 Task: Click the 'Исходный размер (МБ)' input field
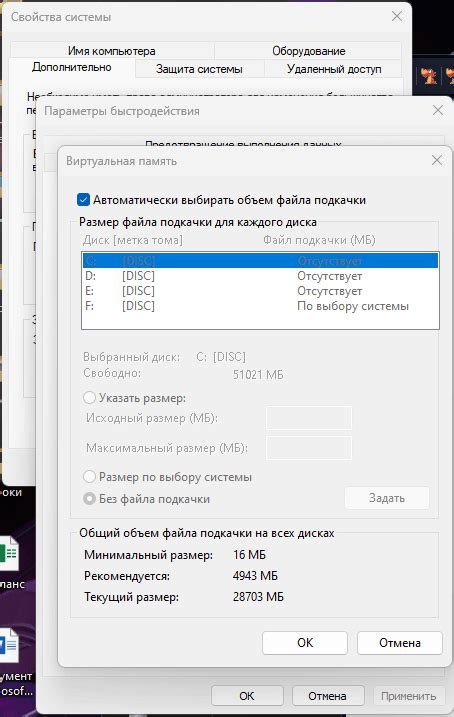[309, 418]
